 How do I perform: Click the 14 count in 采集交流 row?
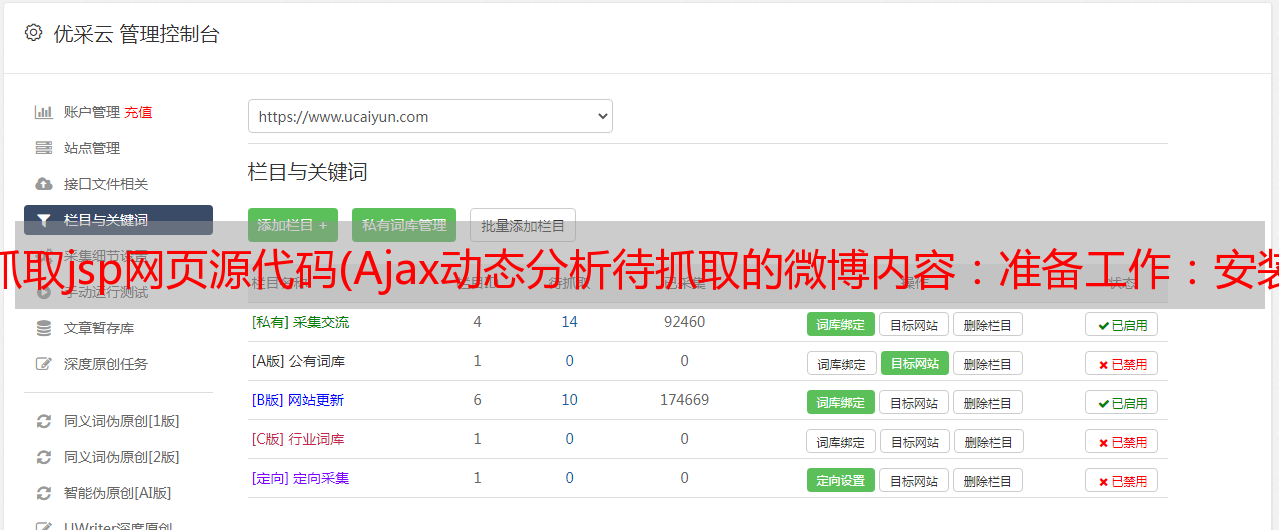[569, 322]
